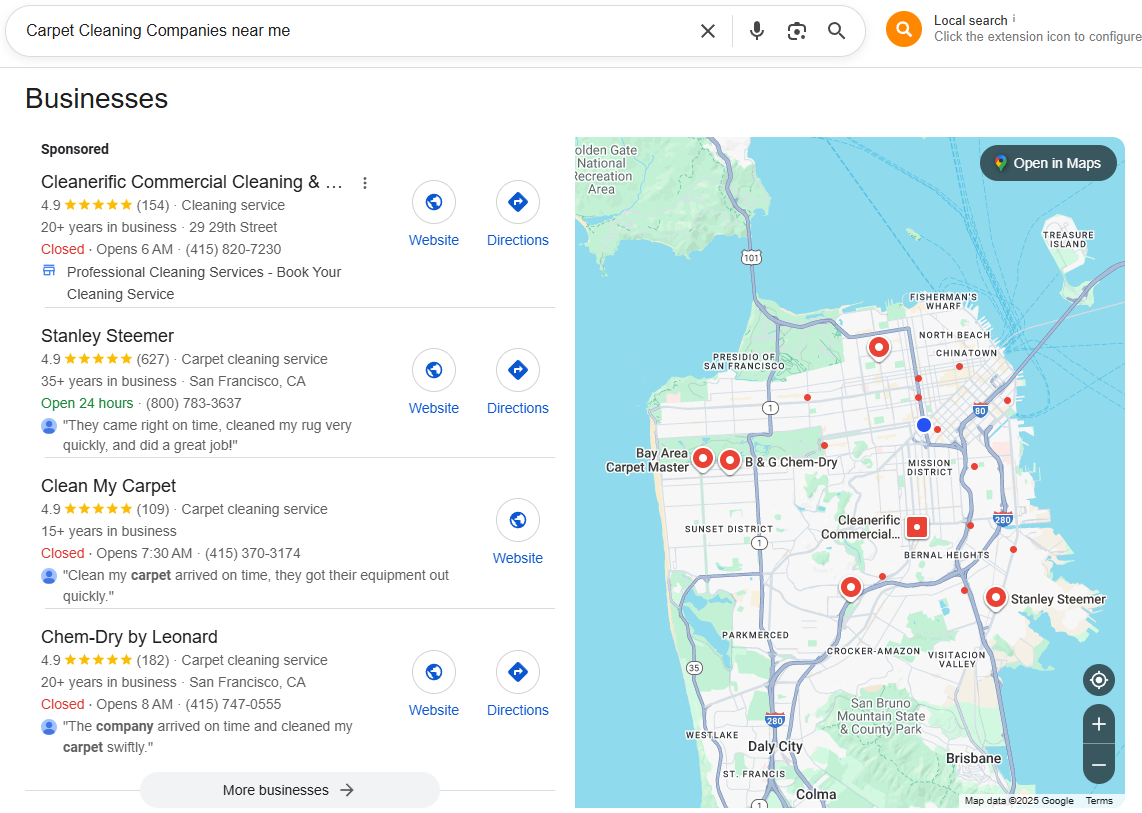This screenshot has height=813, width=1142.
Task: Start voice search with microphone icon
Action: coord(757,31)
